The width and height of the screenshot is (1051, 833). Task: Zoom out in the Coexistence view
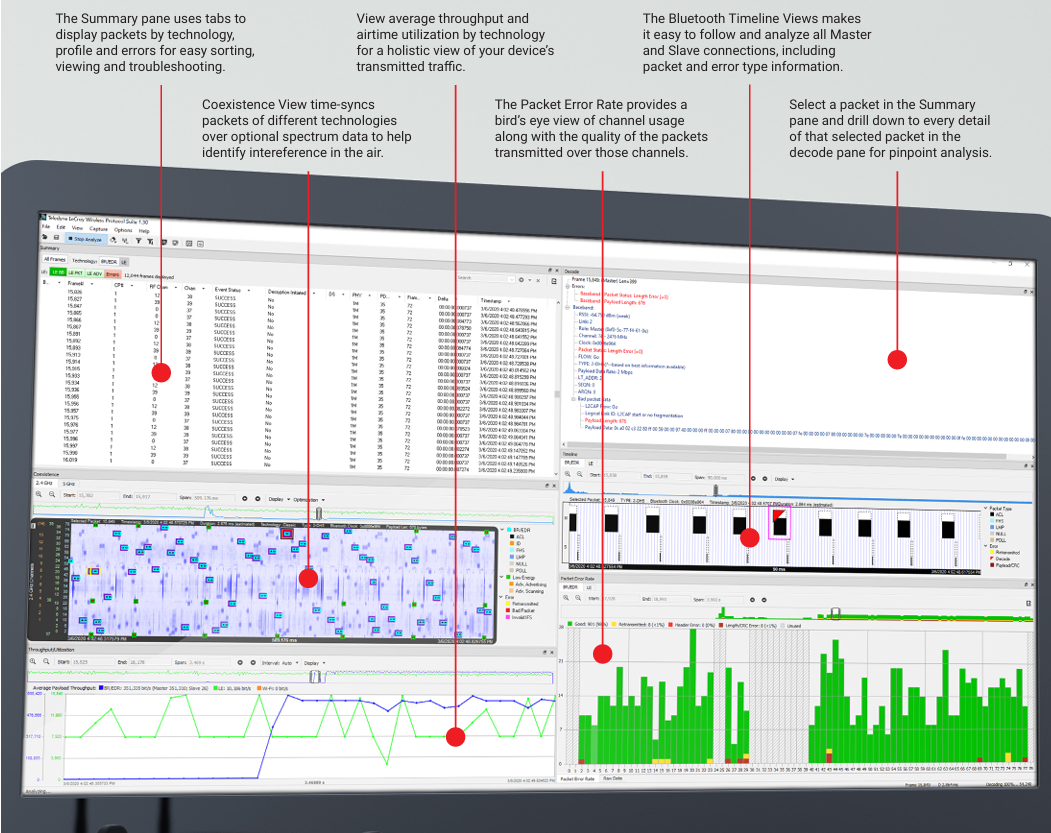(x=50, y=496)
